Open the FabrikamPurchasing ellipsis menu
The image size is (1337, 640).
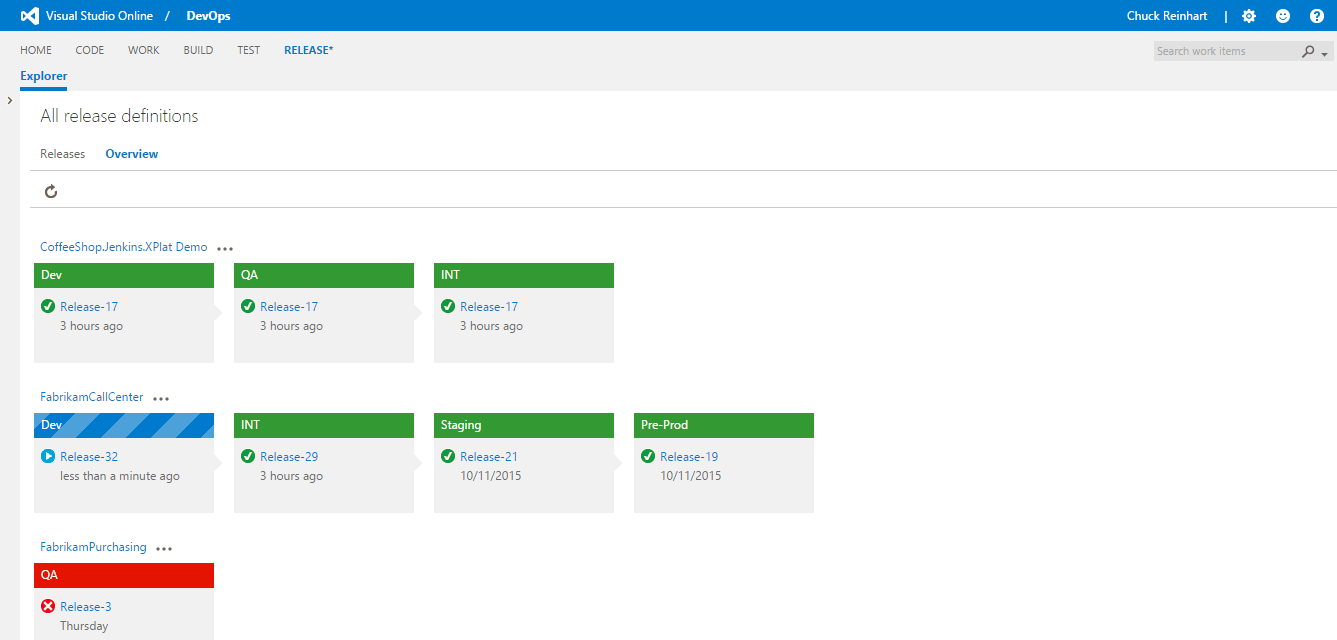tap(164, 548)
